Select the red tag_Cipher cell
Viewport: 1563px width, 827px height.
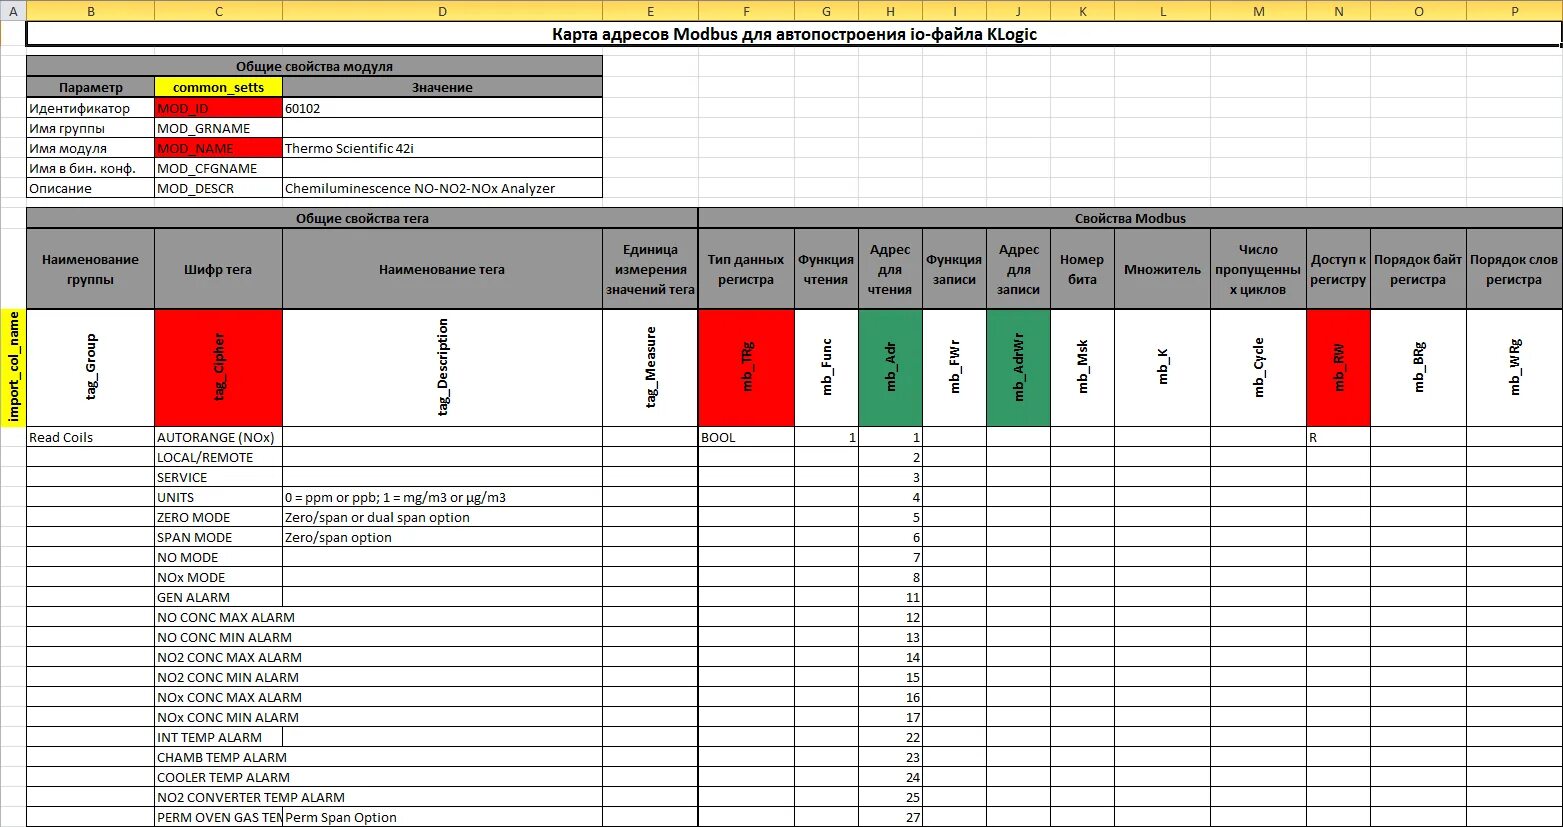(x=219, y=368)
